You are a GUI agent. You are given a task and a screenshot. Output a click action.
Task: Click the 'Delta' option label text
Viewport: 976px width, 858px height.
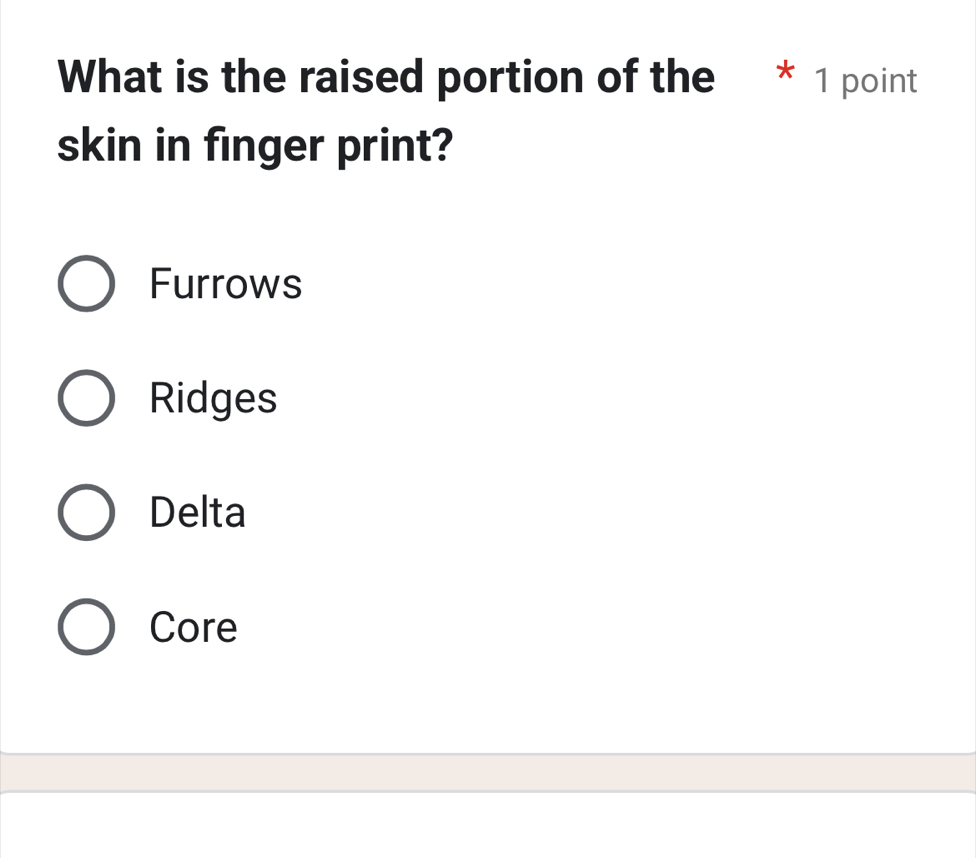197,513
